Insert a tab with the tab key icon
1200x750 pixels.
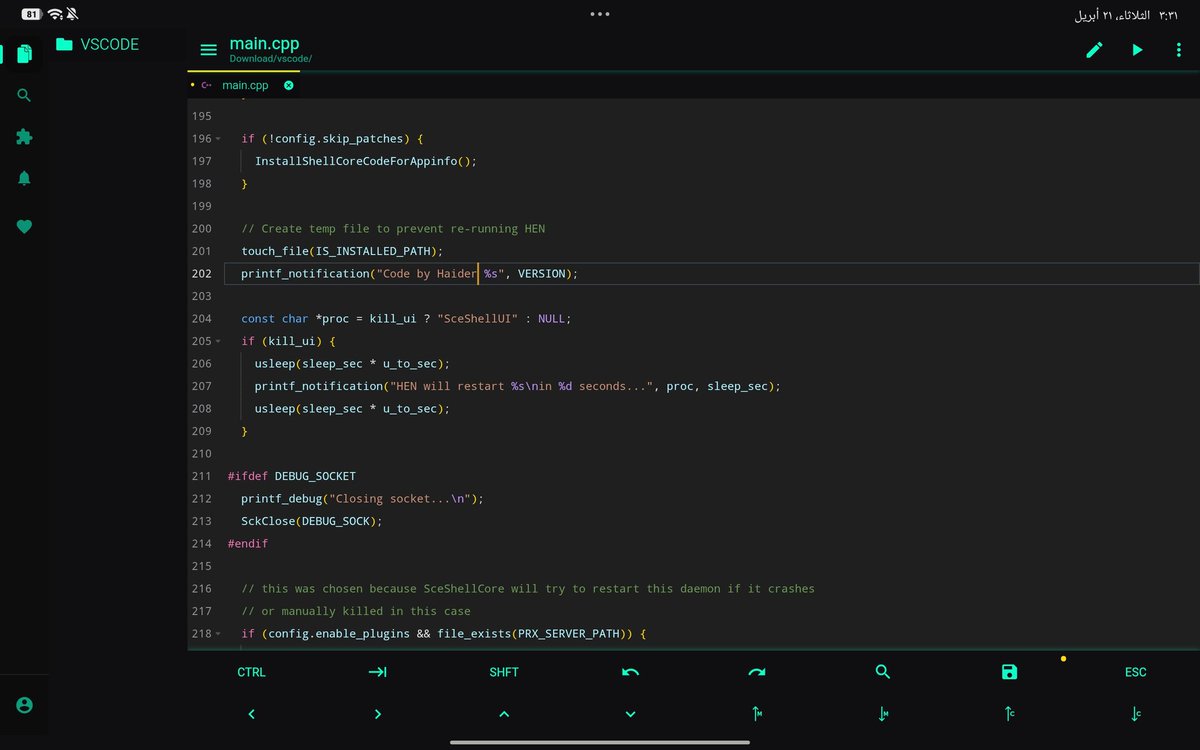[x=377, y=672]
